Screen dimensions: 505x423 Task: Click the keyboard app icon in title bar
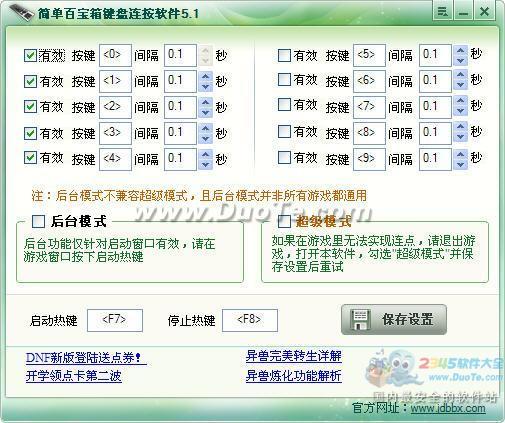(x=21, y=13)
